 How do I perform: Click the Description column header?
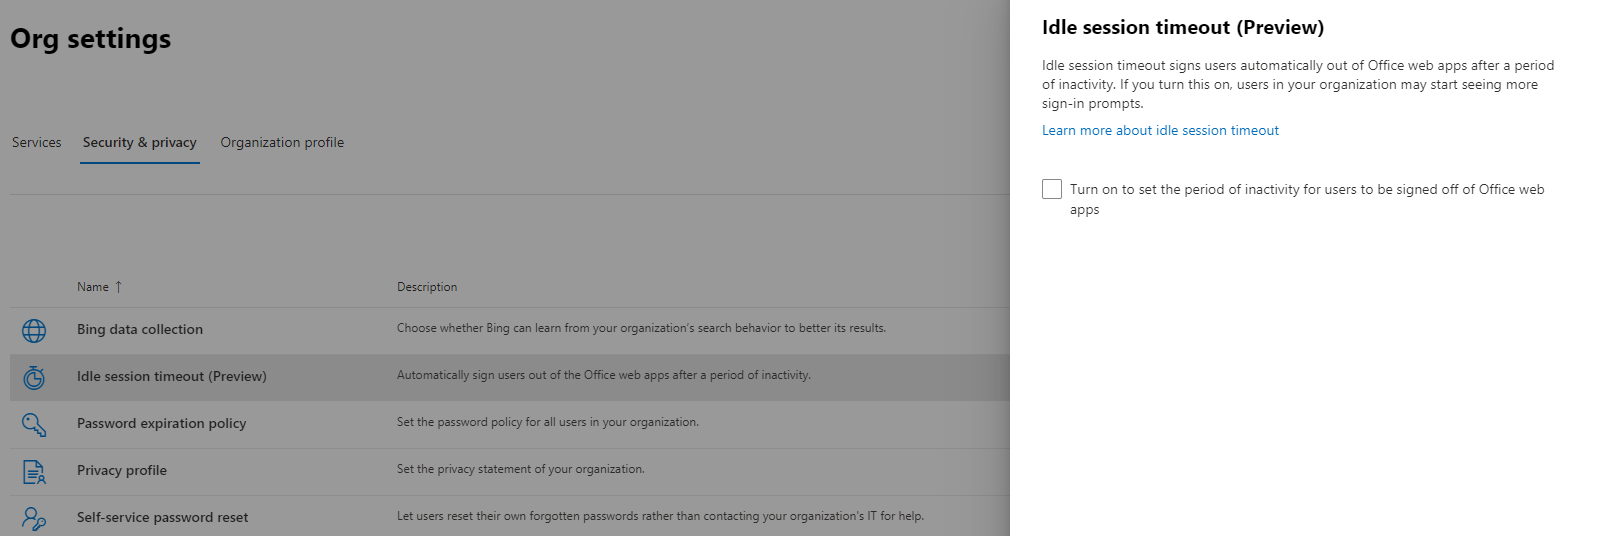(x=427, y=287)
